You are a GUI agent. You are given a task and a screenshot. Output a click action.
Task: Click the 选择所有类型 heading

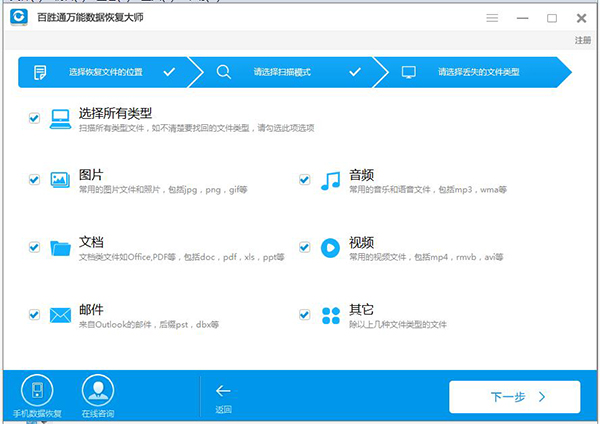115,113
